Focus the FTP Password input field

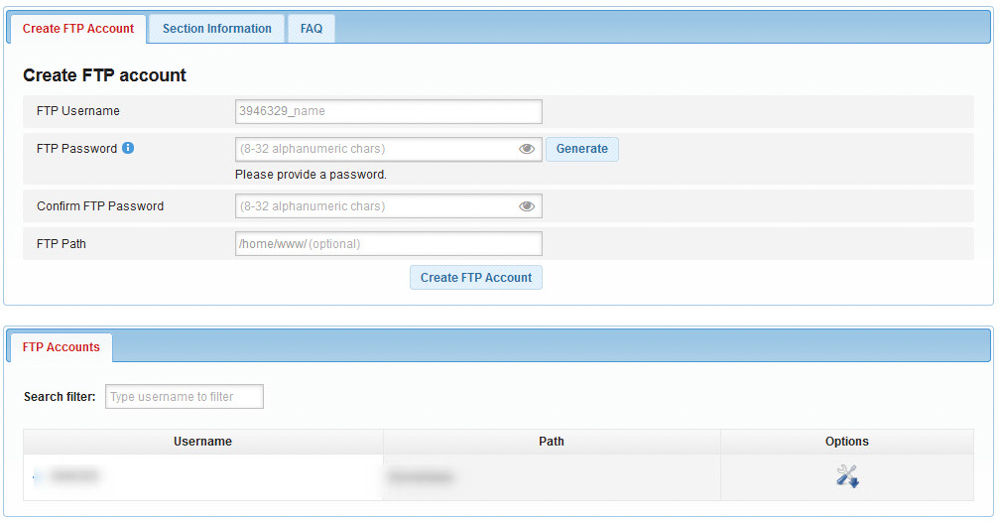pos(388,149)
